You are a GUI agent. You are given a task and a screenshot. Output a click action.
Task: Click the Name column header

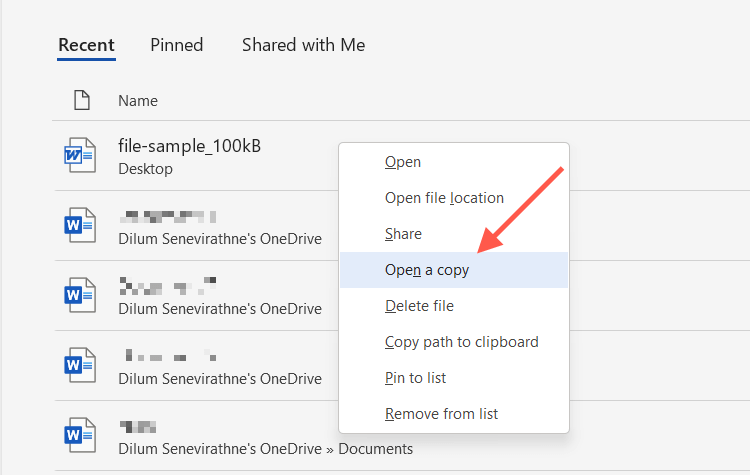pos(138,100)
